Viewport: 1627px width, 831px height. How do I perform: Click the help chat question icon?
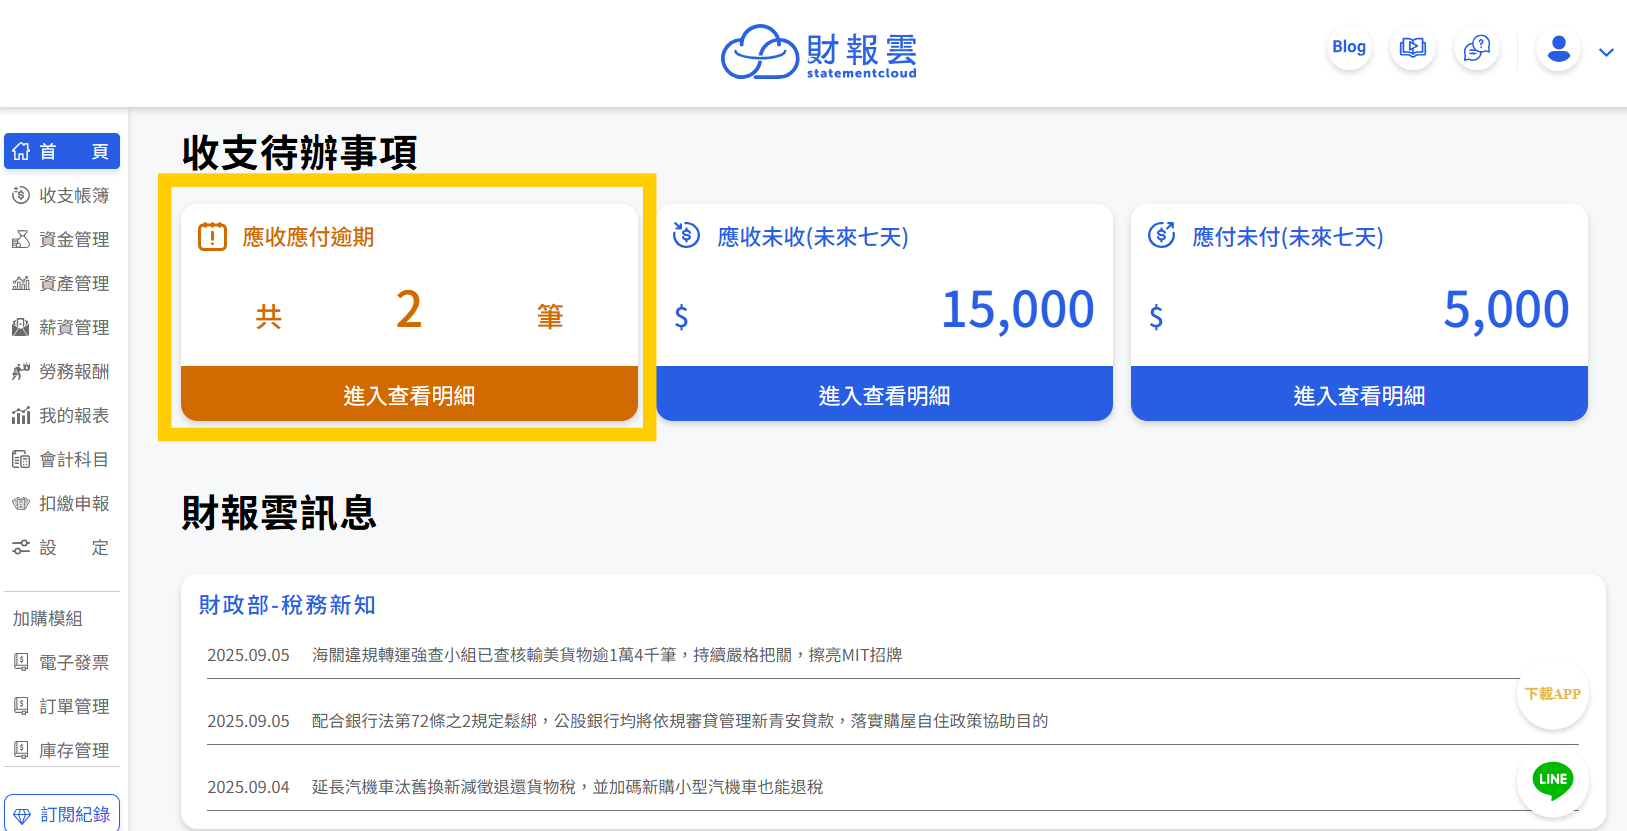tap(1476, 48)
